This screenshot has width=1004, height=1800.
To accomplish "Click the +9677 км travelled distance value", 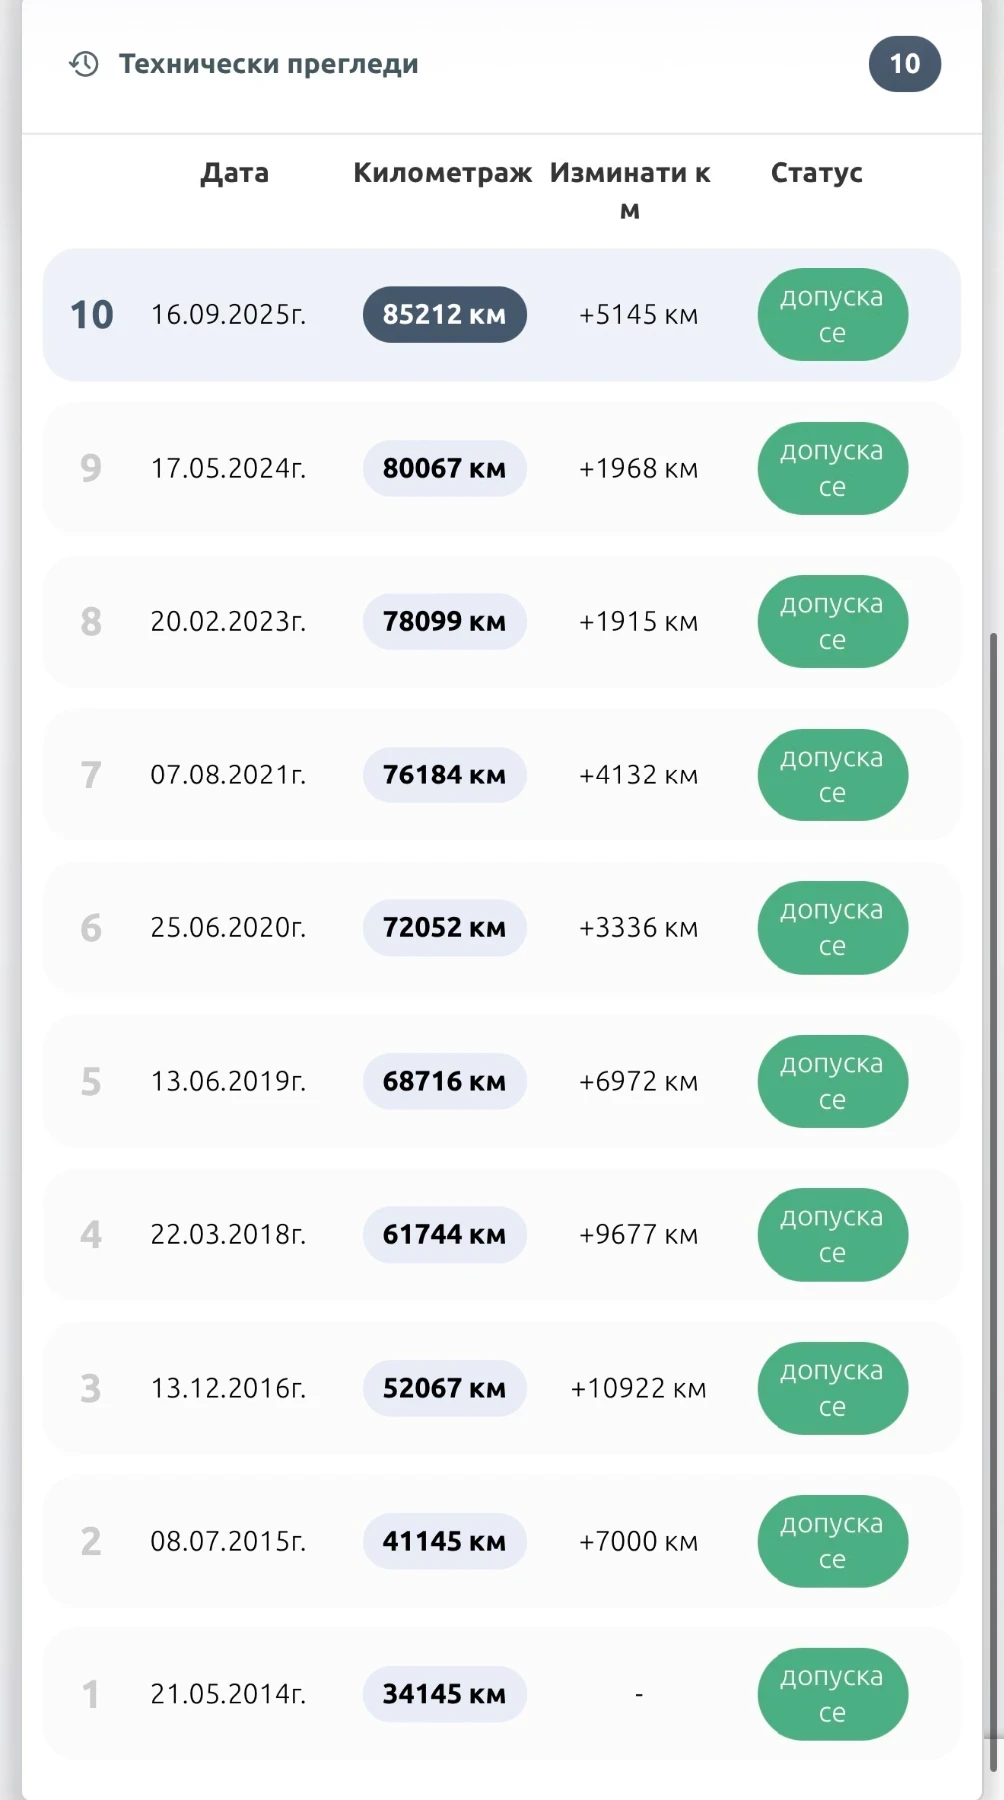I will point(638,1235).
